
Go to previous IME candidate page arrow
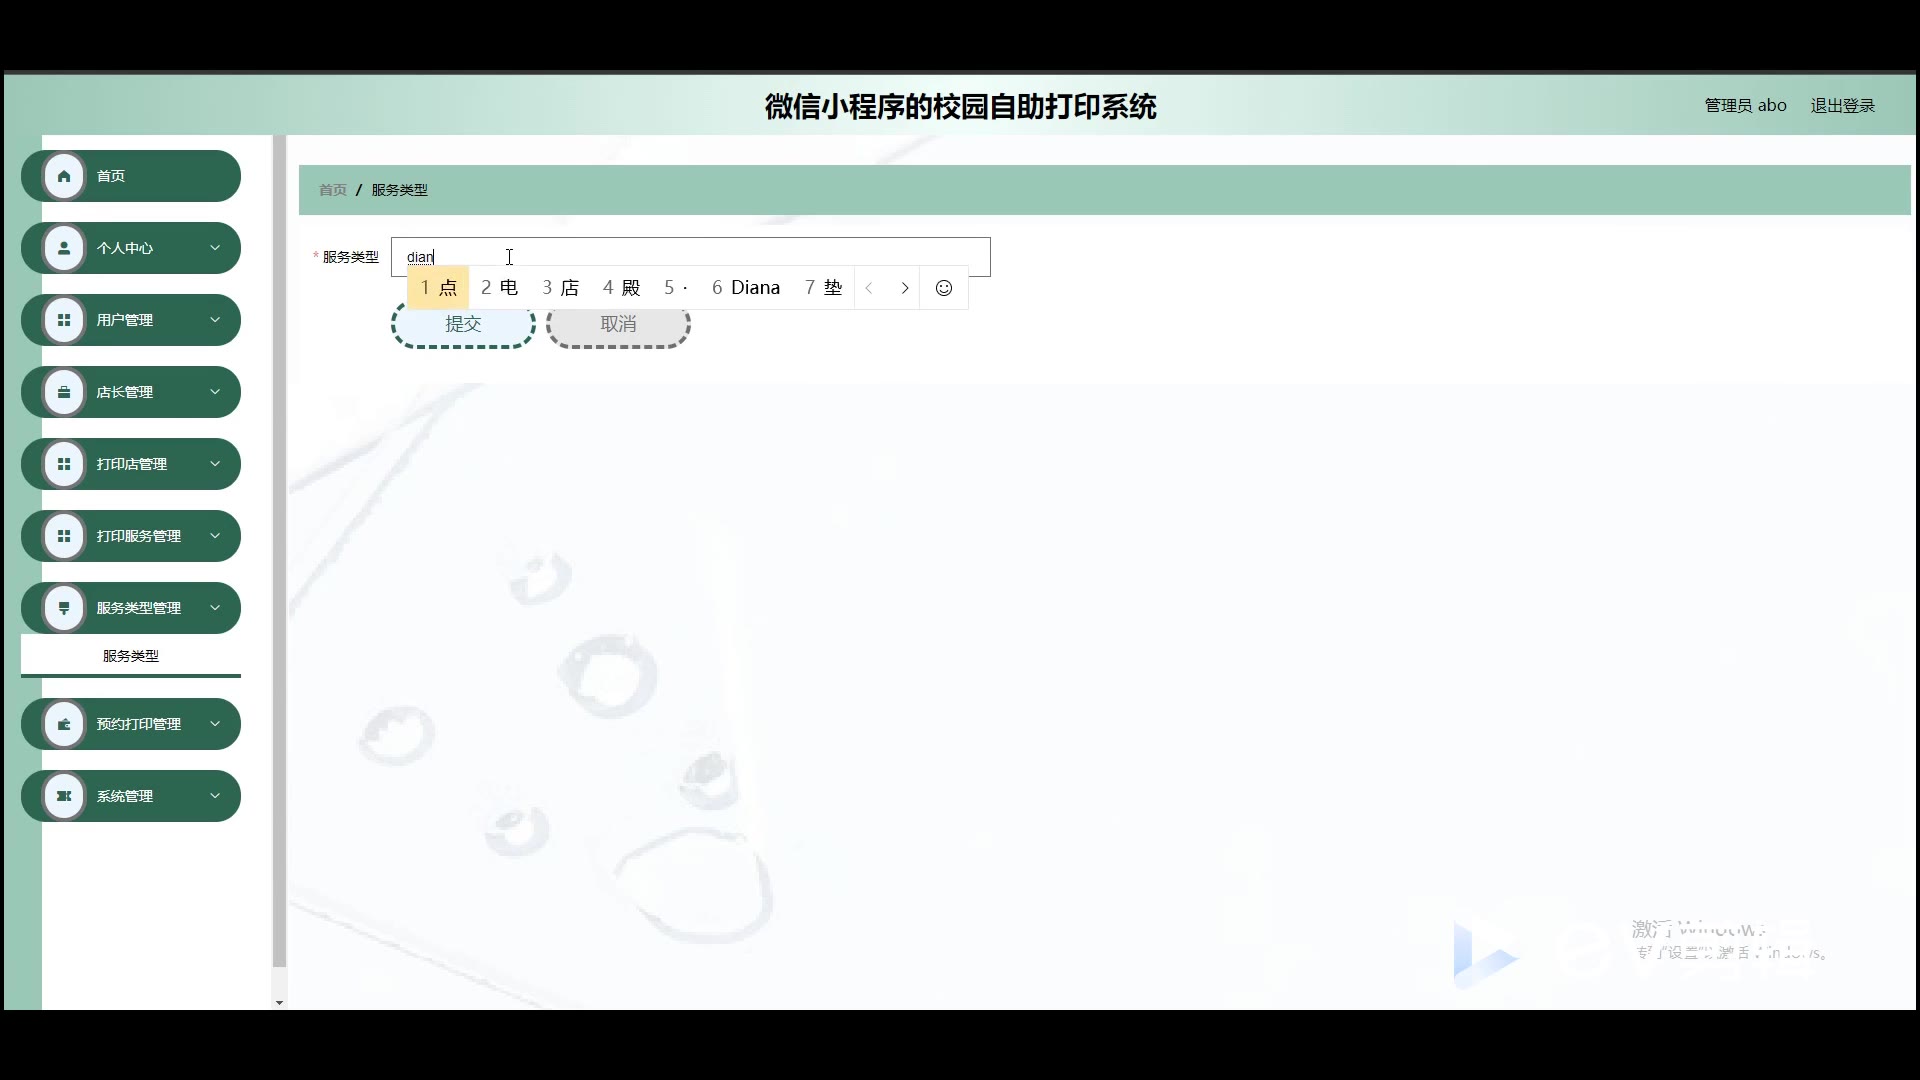pyautogui.click(x=869, y=288)
